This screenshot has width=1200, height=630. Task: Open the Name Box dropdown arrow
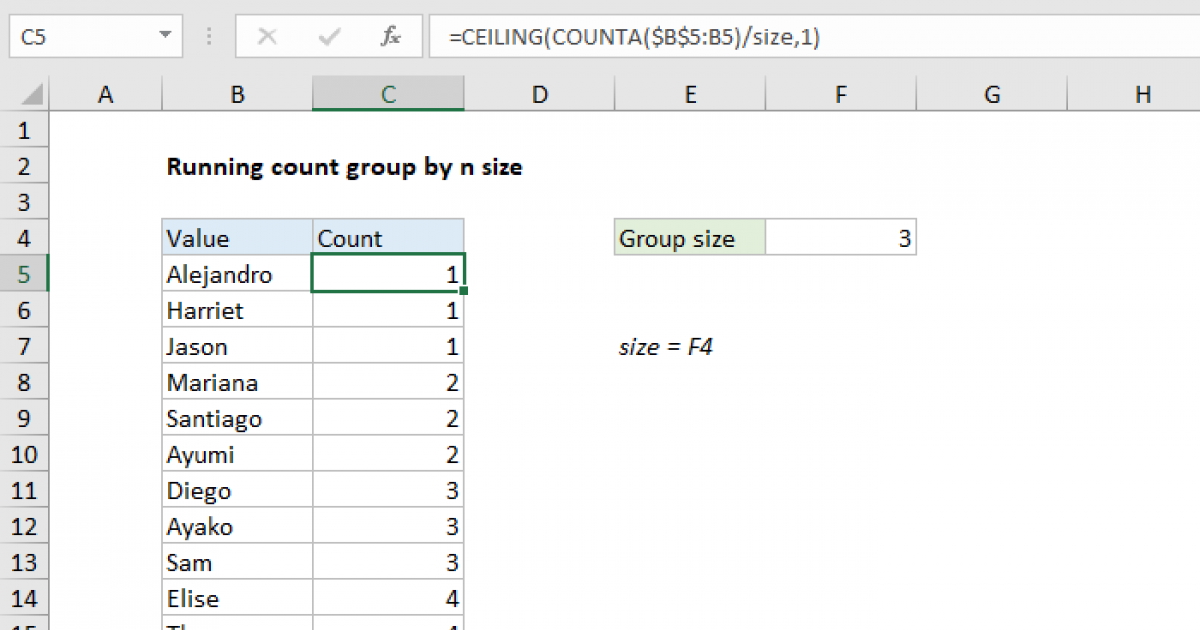[x=166, y=36]
